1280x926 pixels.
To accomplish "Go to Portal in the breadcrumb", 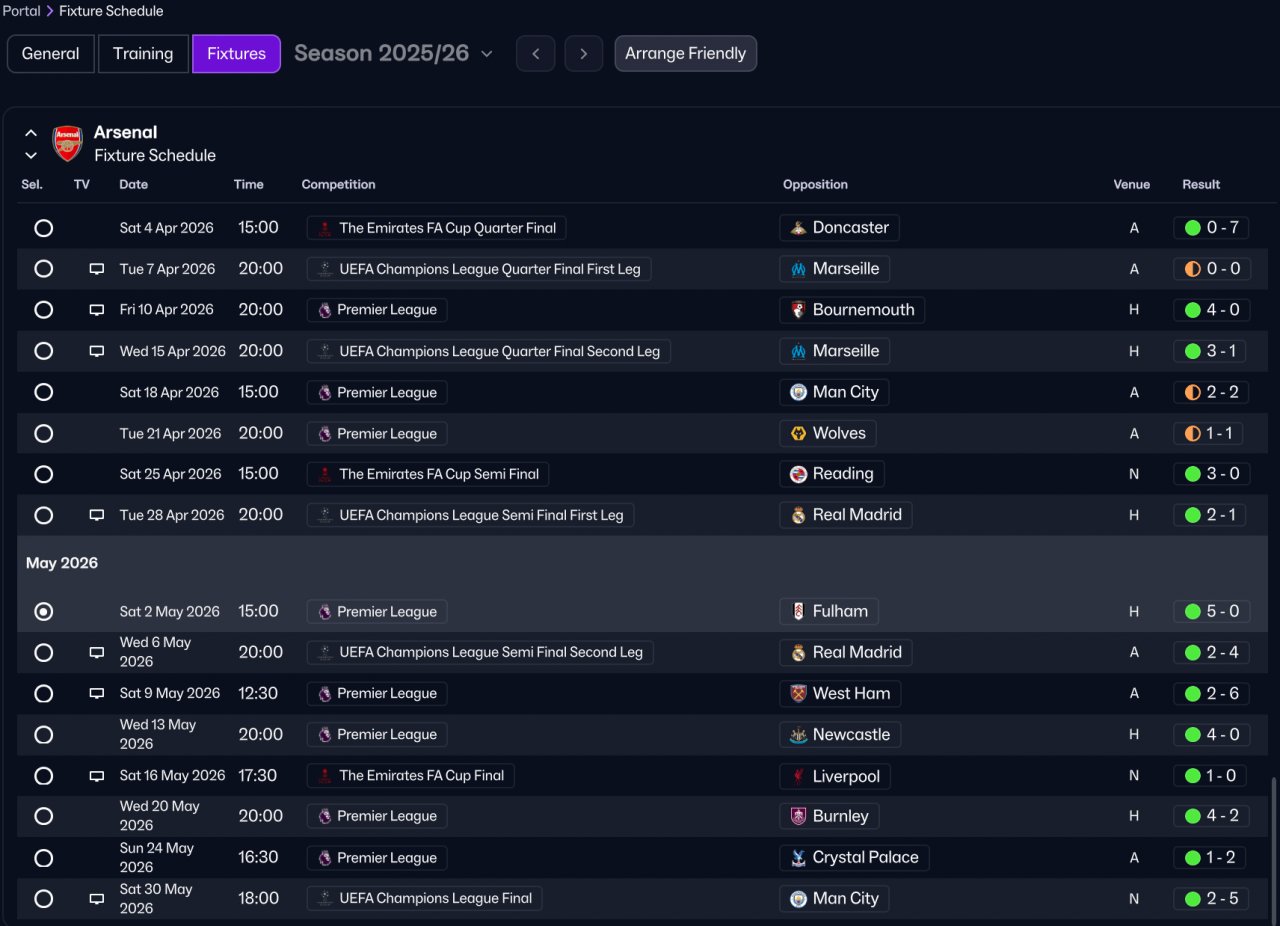I will click(x=21, y=11).
